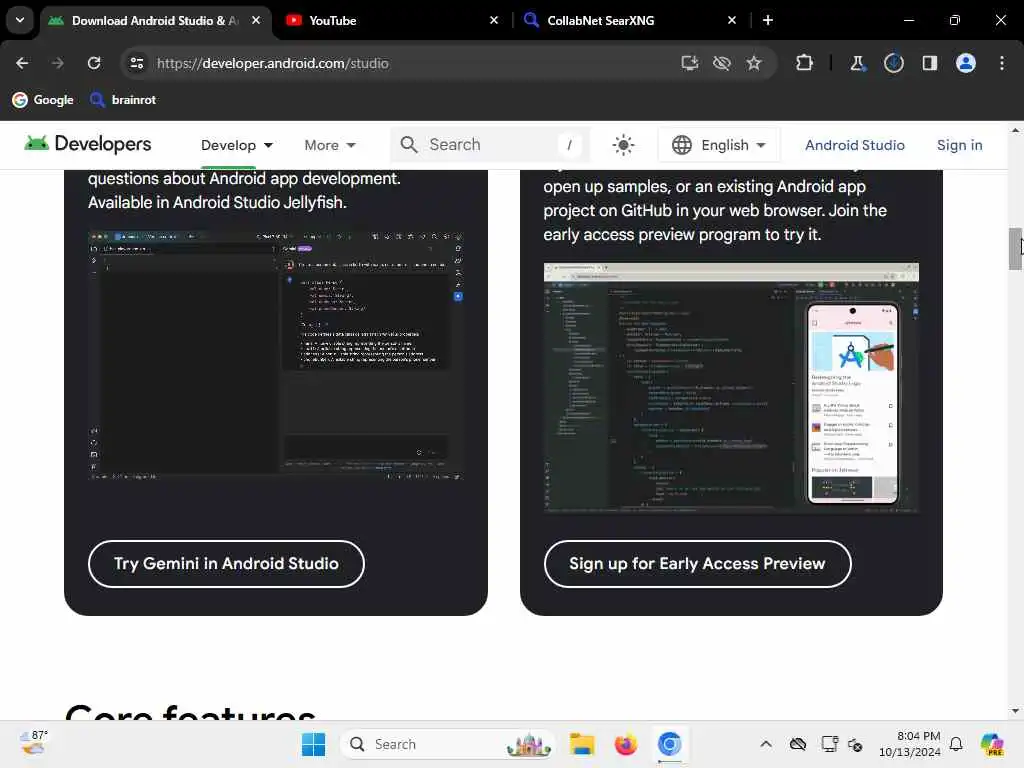Click the scrollbar up arrow
1024x768 pixels.
1015,131
